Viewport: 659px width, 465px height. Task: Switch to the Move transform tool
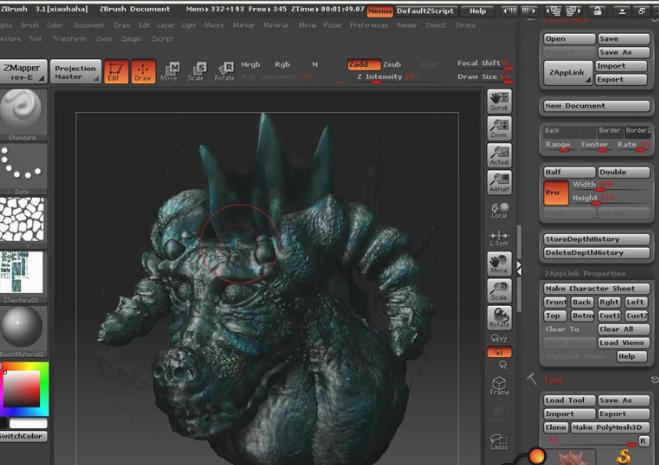tap(171, 71)
